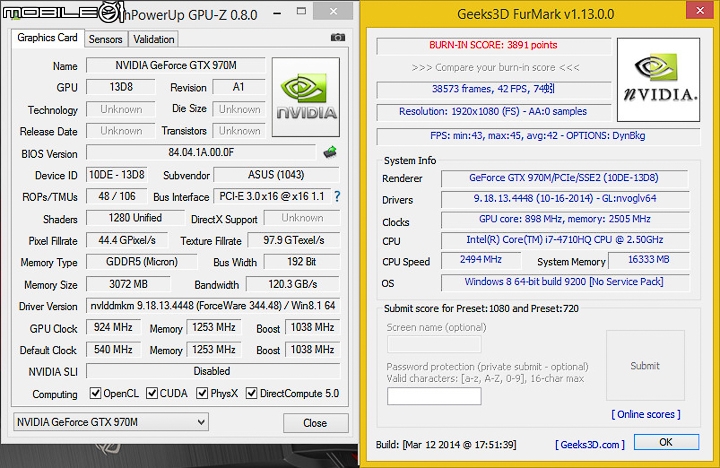Close the FurMark window

click(699, 10)
